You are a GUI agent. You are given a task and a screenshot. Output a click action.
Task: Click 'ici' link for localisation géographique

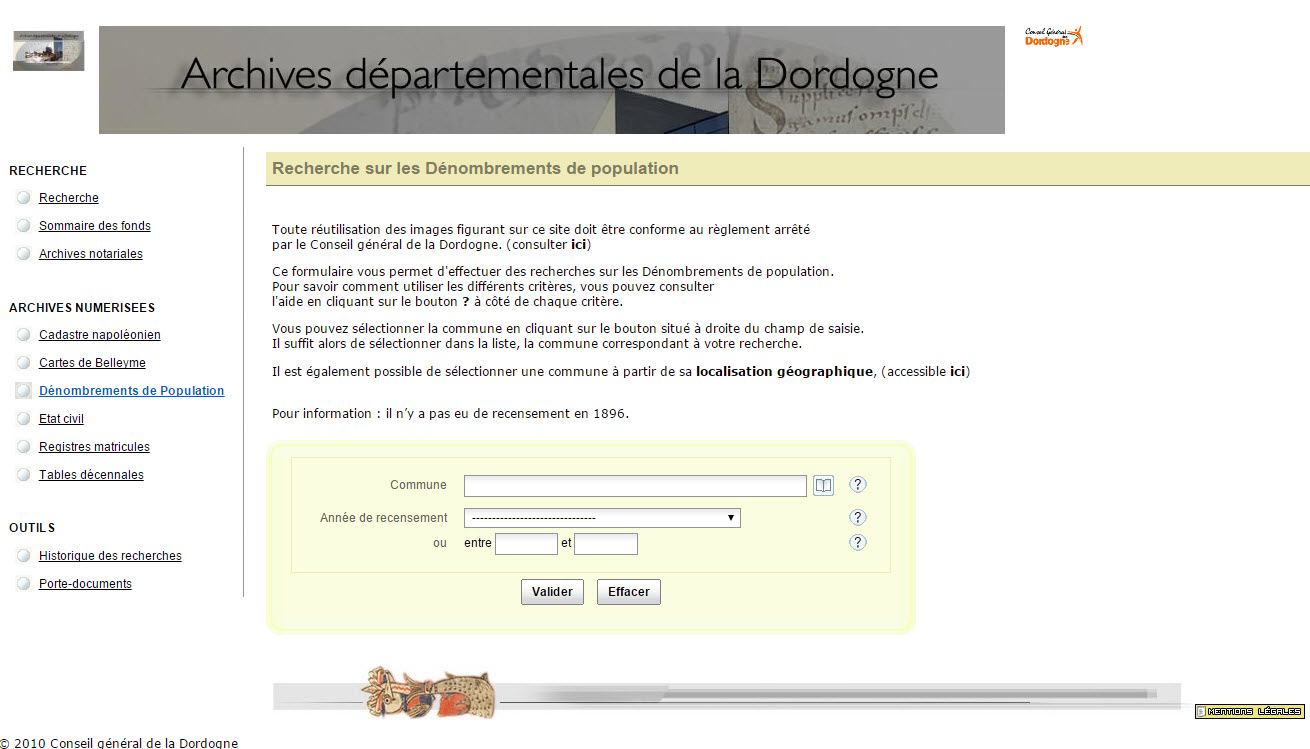(957, 372)
